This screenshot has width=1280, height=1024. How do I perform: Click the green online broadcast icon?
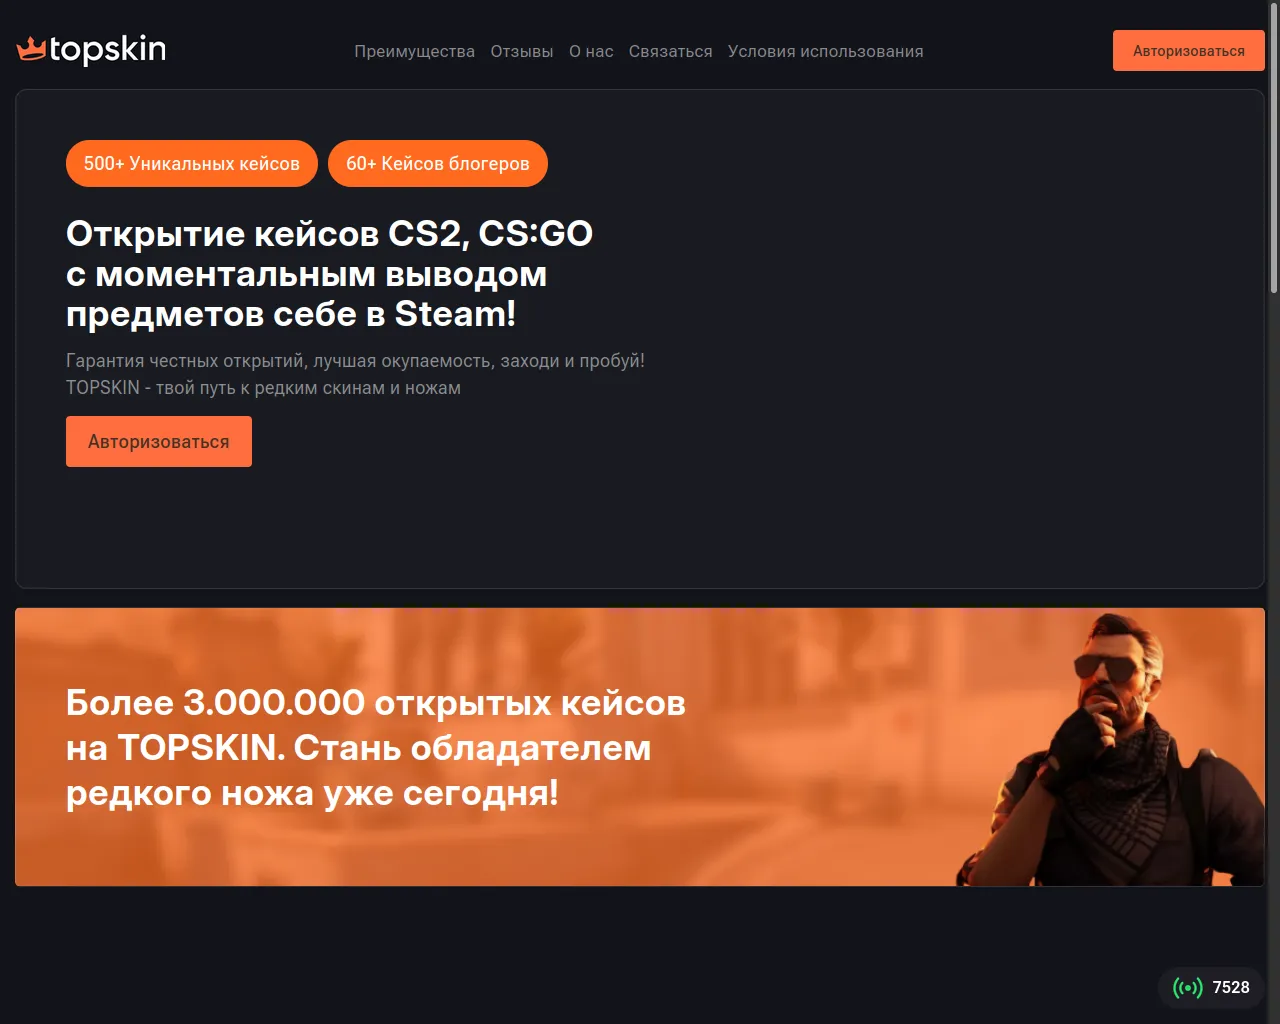pyautogui.click(x=1188, y=988)
